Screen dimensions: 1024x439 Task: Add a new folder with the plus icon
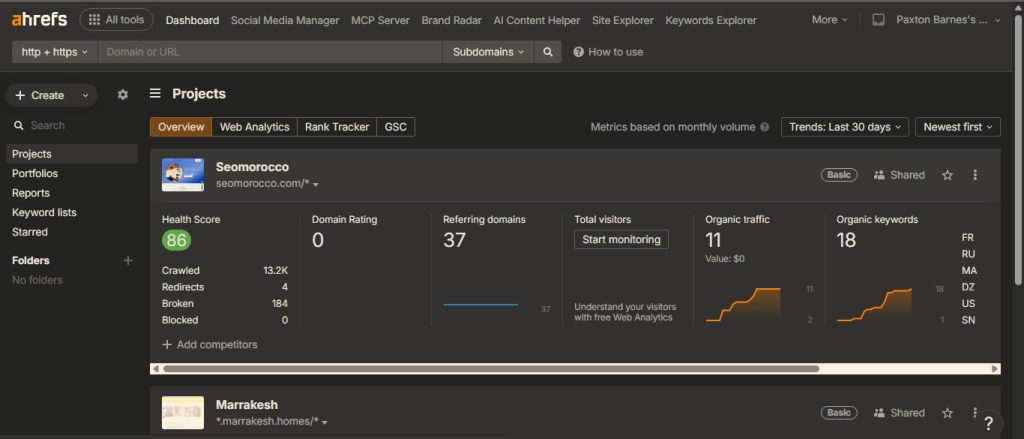[128, 261]
